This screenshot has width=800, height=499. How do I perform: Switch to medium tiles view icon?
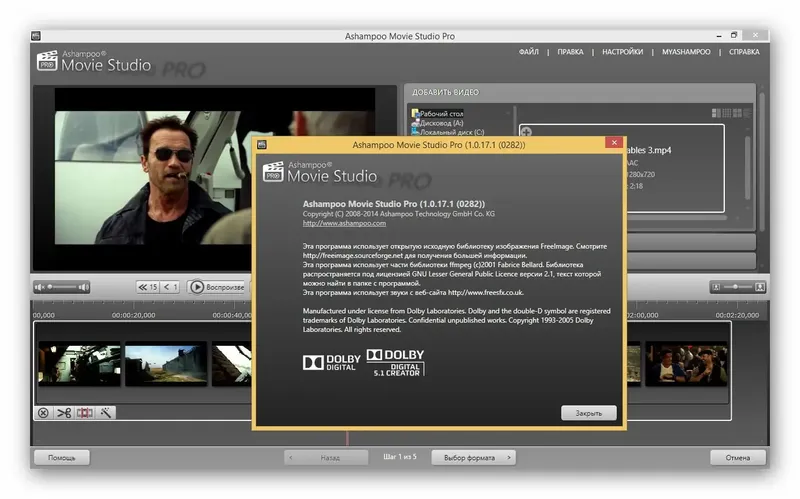737,113
